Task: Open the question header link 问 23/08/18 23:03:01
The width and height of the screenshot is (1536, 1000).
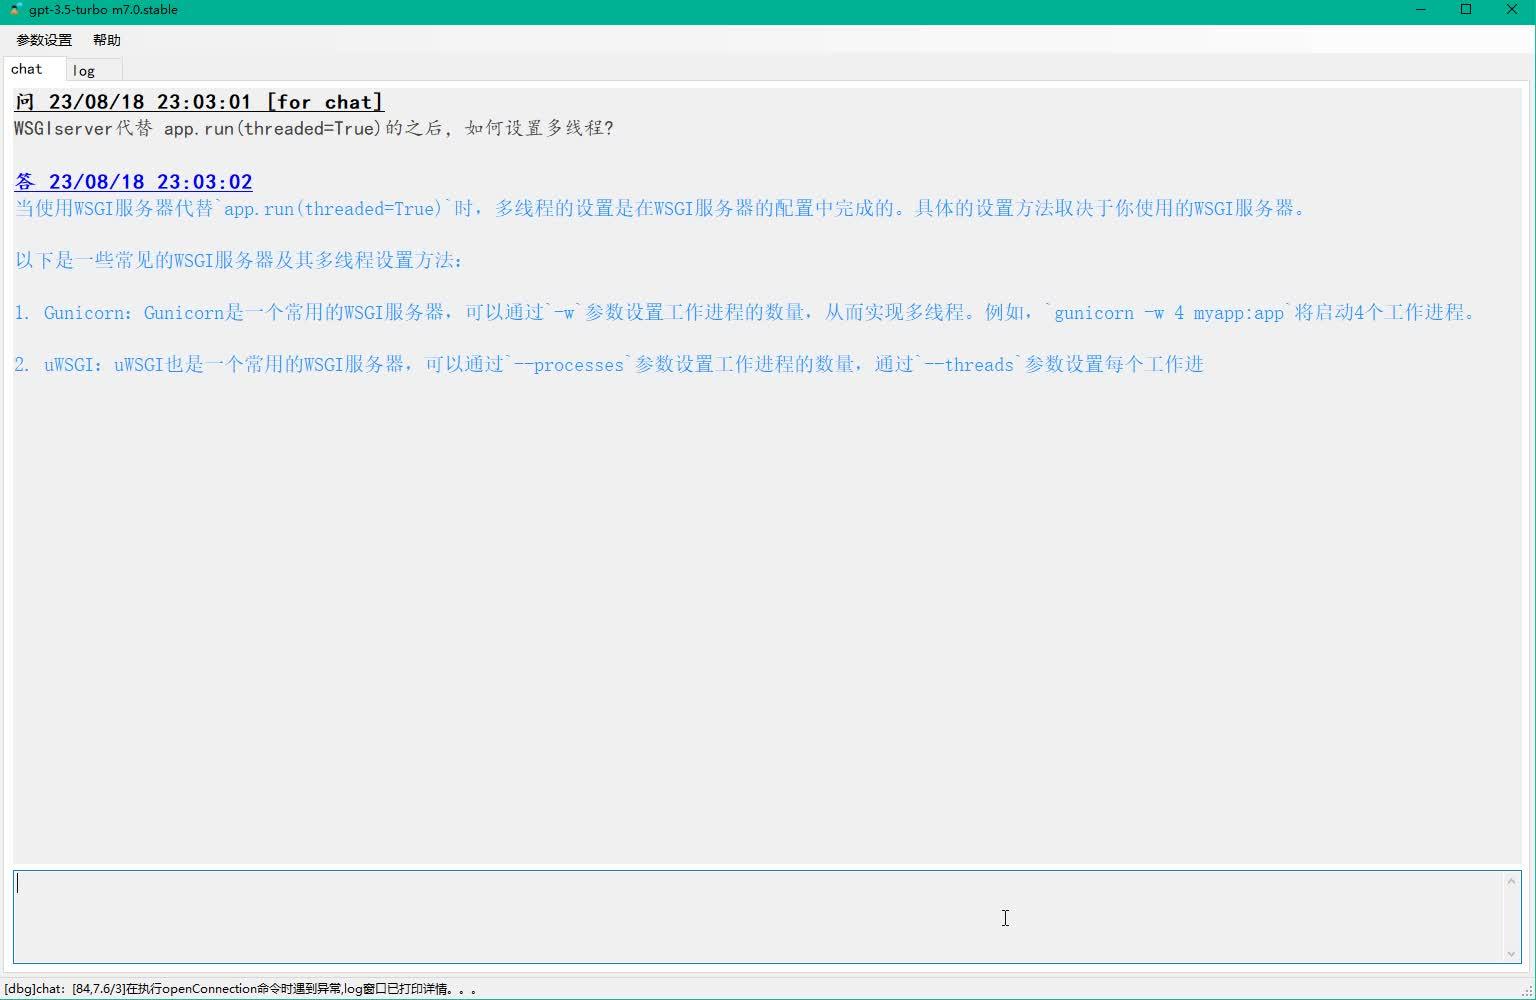Action: click(x=198, y=101)
